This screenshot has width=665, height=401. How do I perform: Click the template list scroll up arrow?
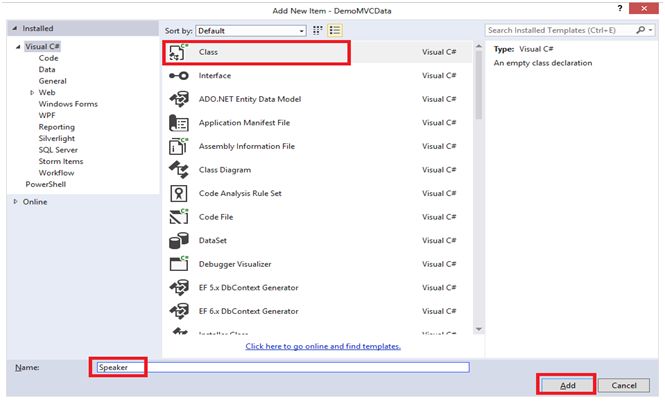(x=479, y=46)
